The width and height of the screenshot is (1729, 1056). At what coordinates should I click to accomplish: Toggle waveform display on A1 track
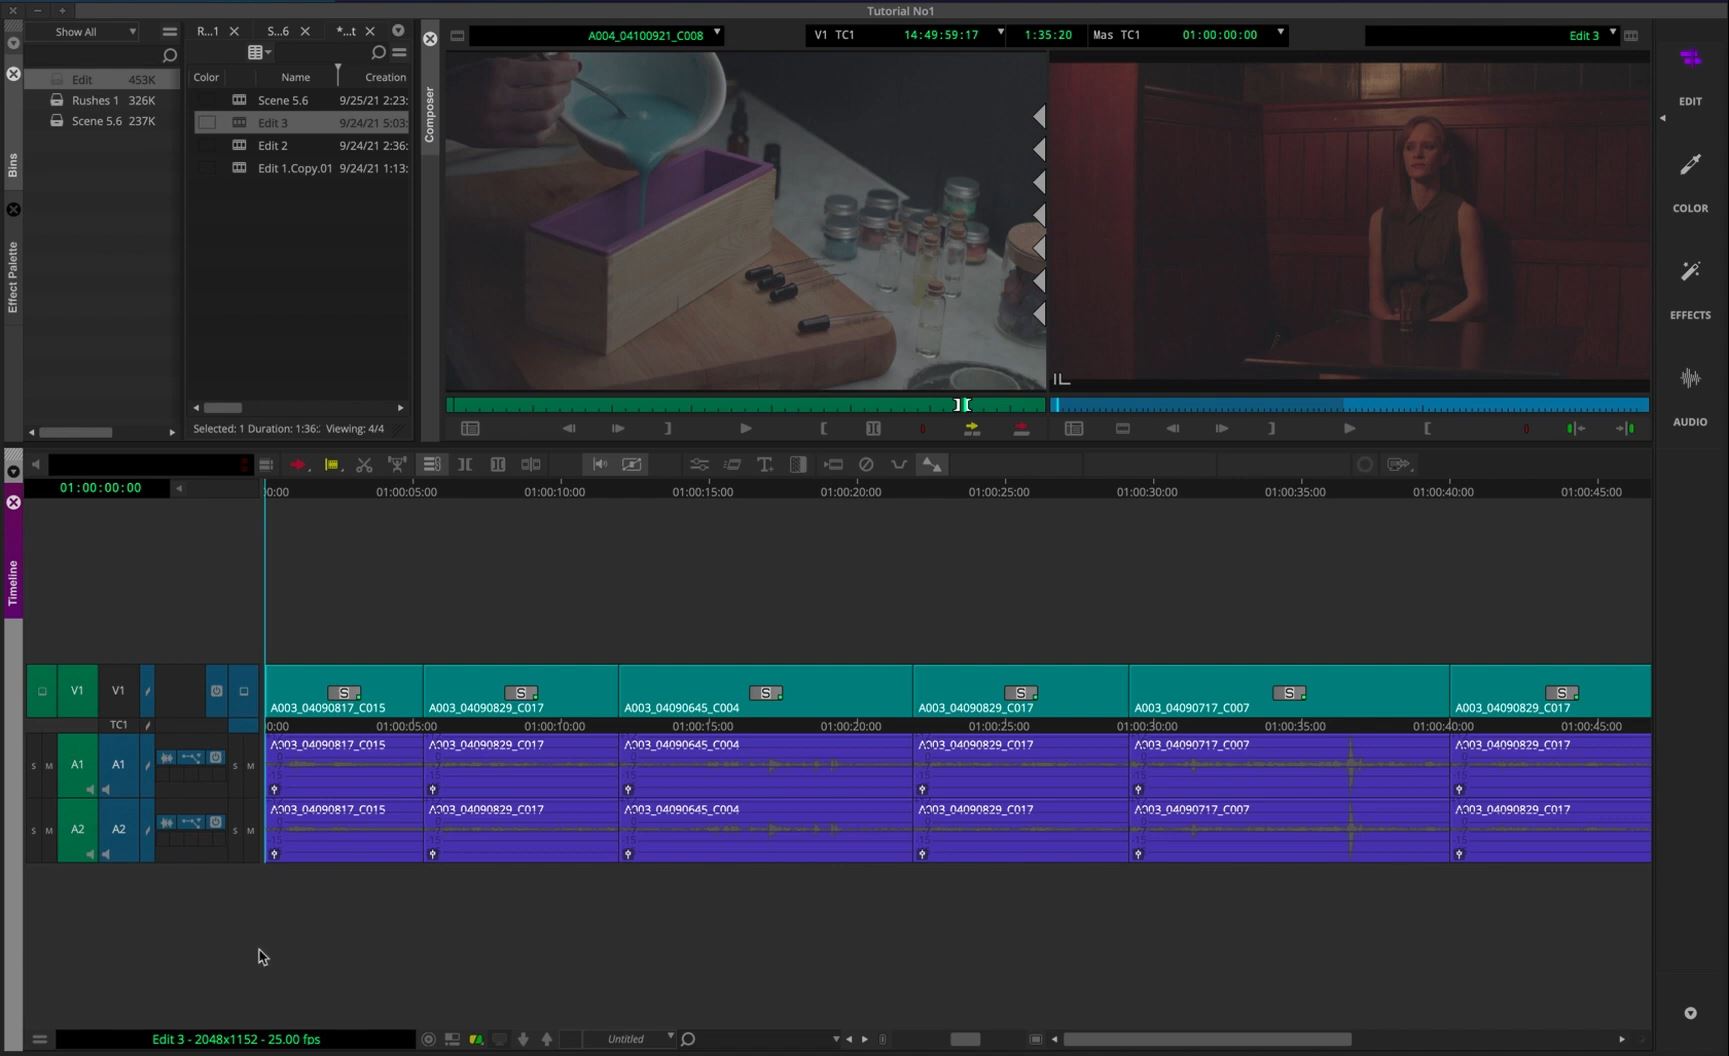tap(167, 757)
